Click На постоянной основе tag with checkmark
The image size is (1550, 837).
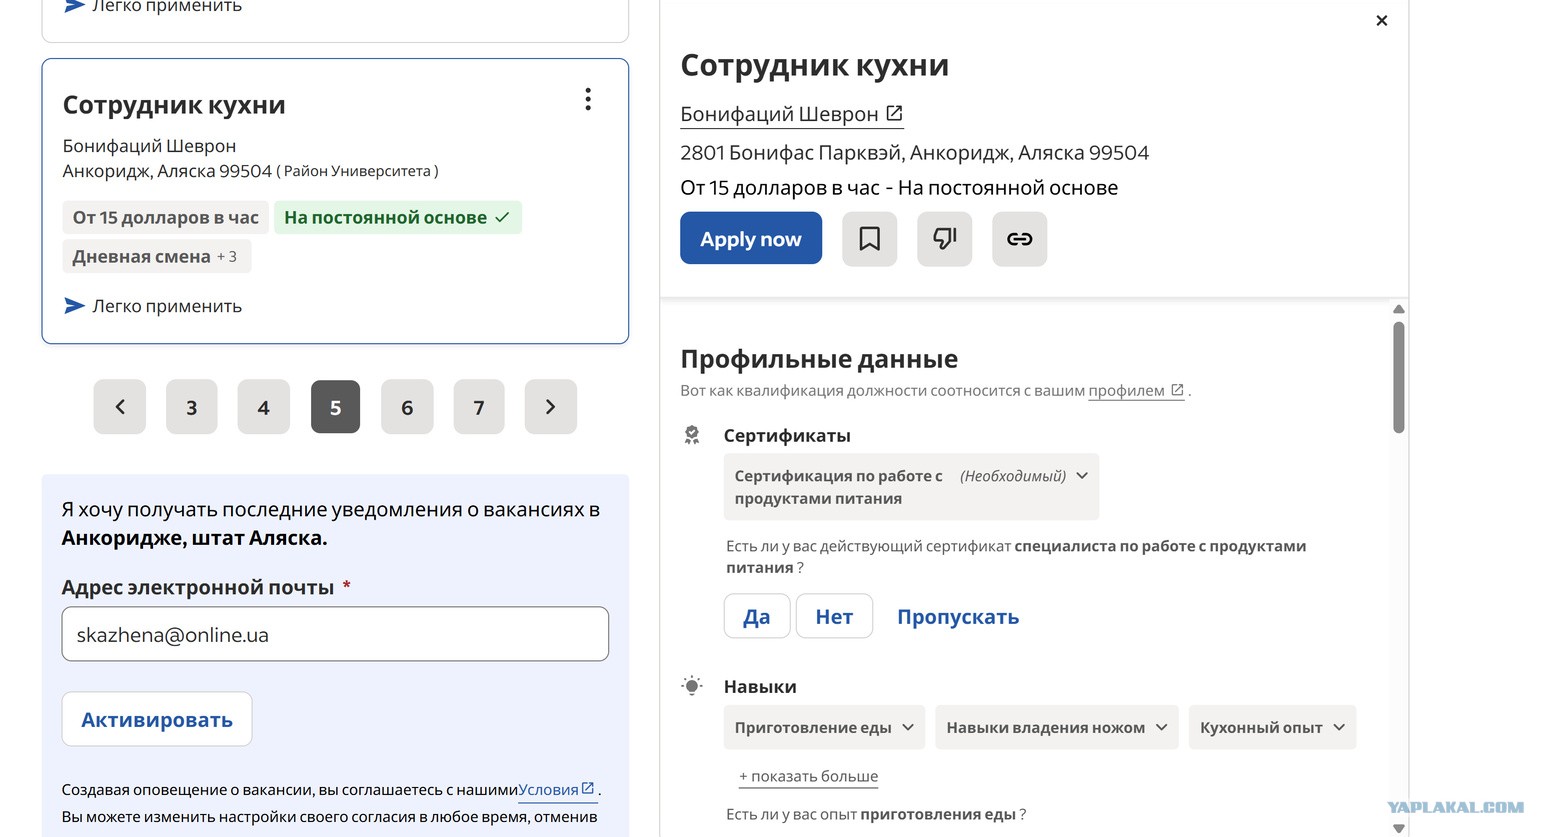click(x=398, y=218)
